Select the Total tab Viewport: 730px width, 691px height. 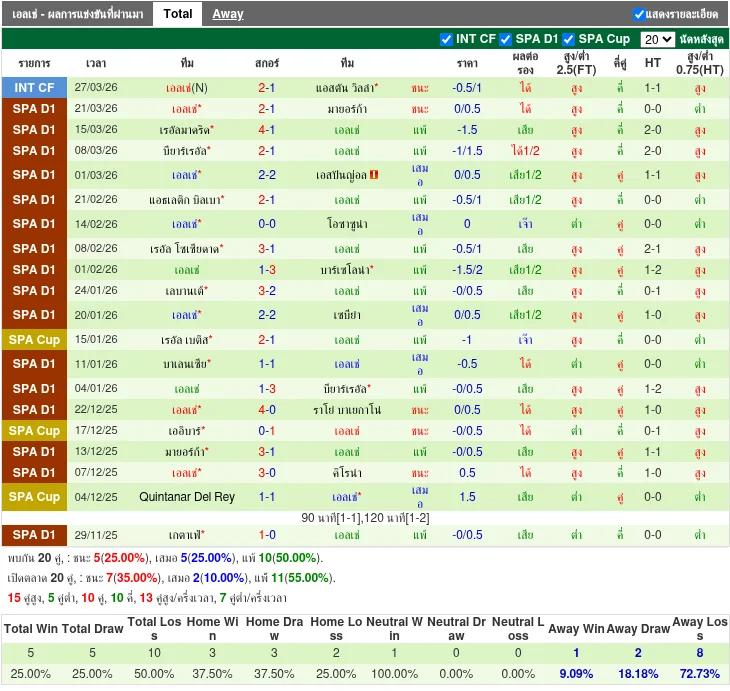(x=178, y=14)
